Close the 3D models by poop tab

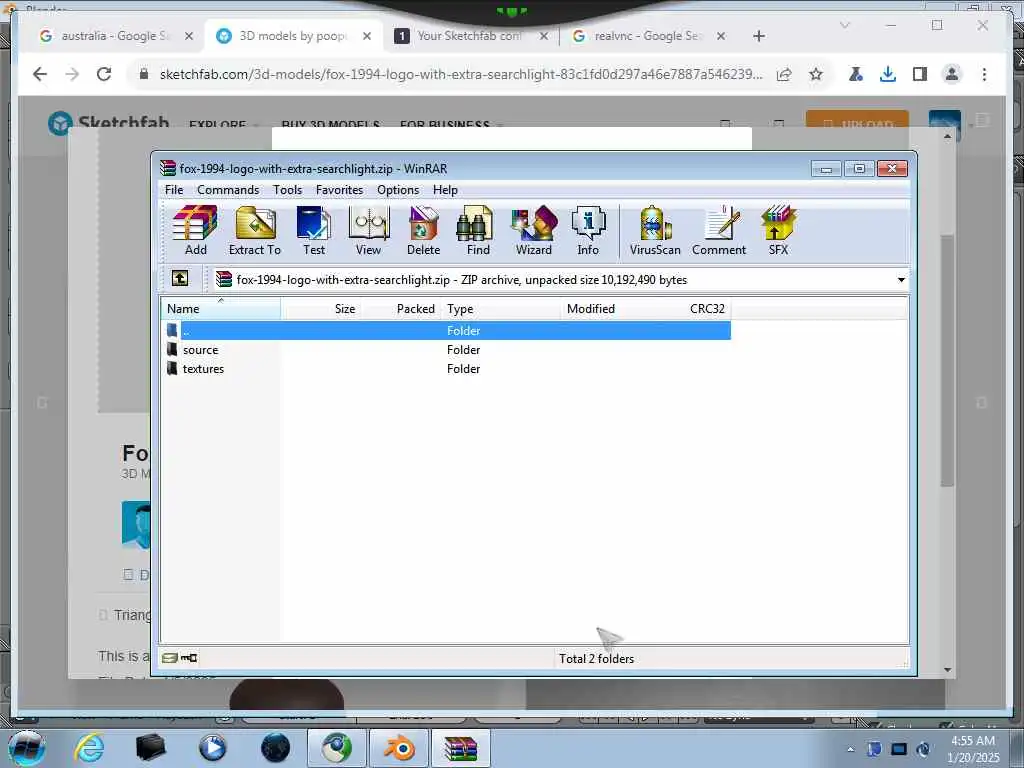click(367, 36)
